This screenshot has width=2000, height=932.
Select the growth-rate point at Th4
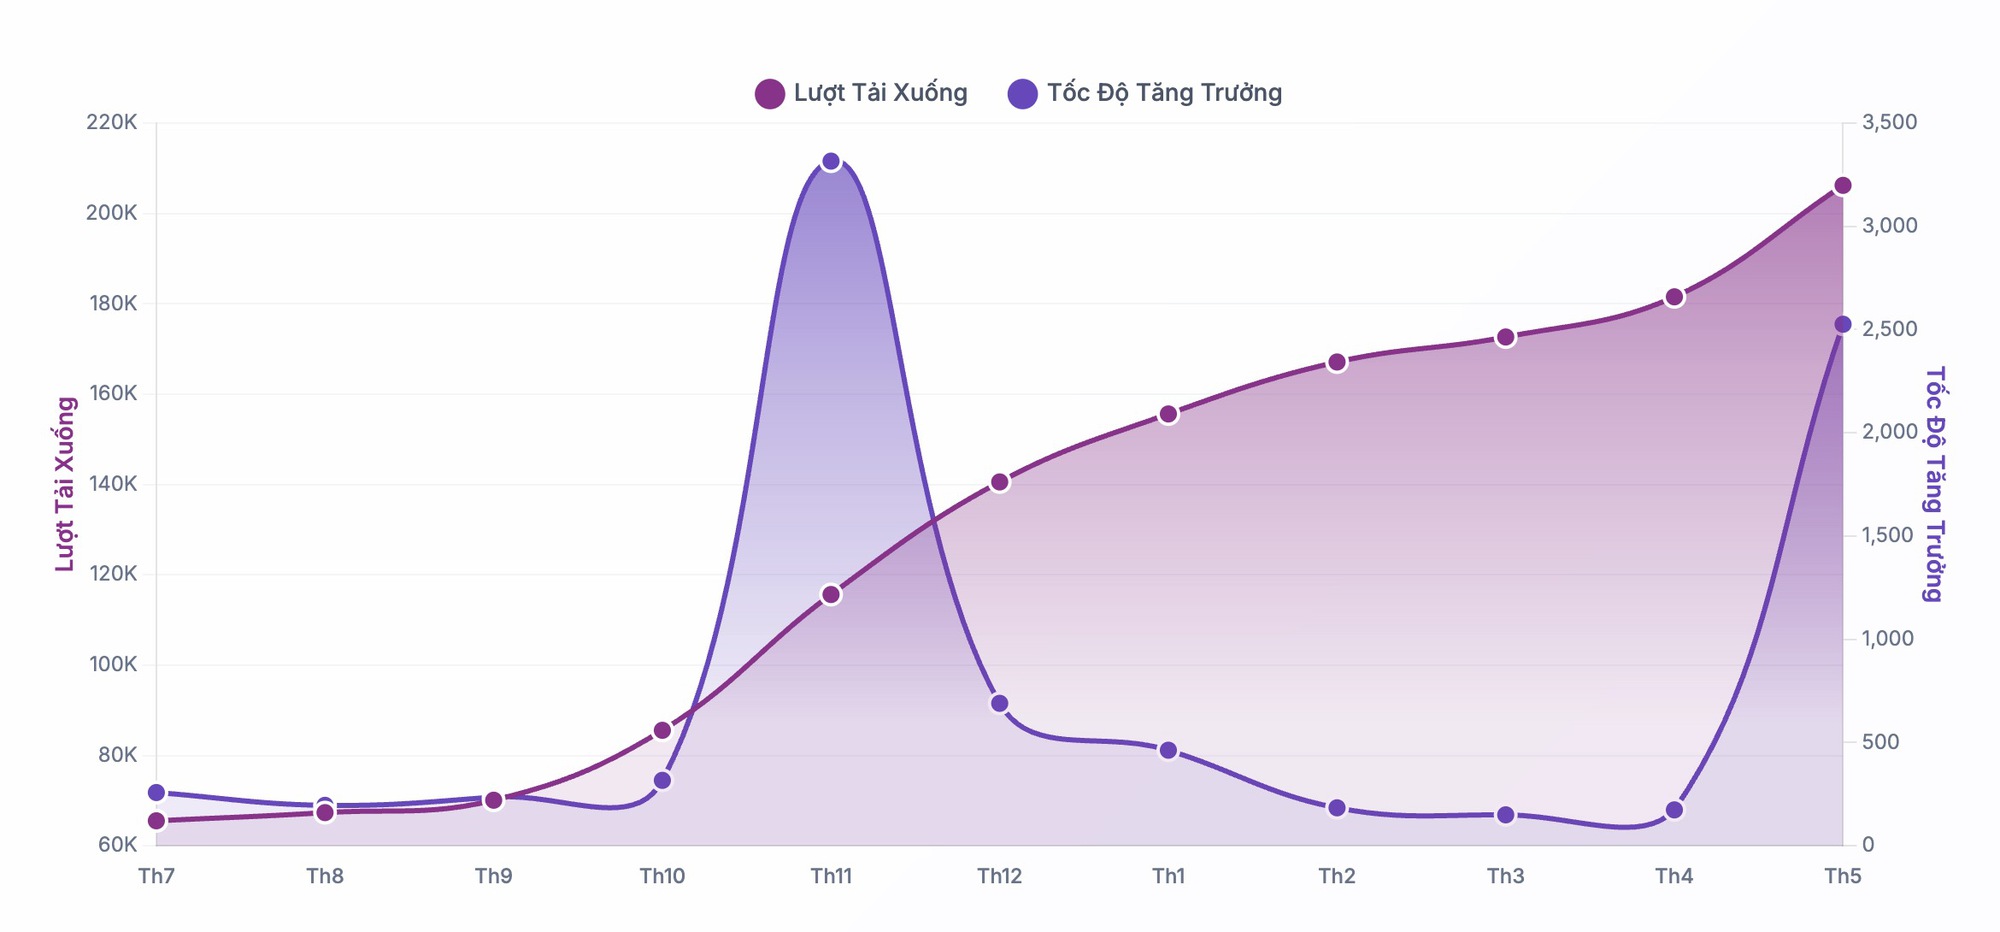[1674, 810]
